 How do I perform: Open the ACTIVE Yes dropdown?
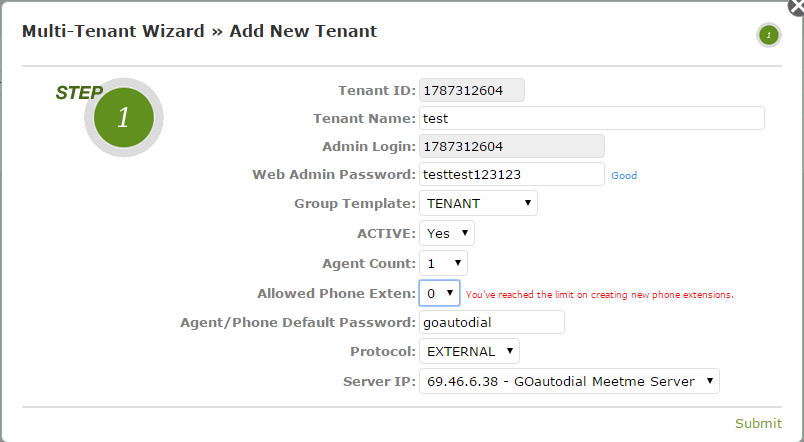(447, 233)
